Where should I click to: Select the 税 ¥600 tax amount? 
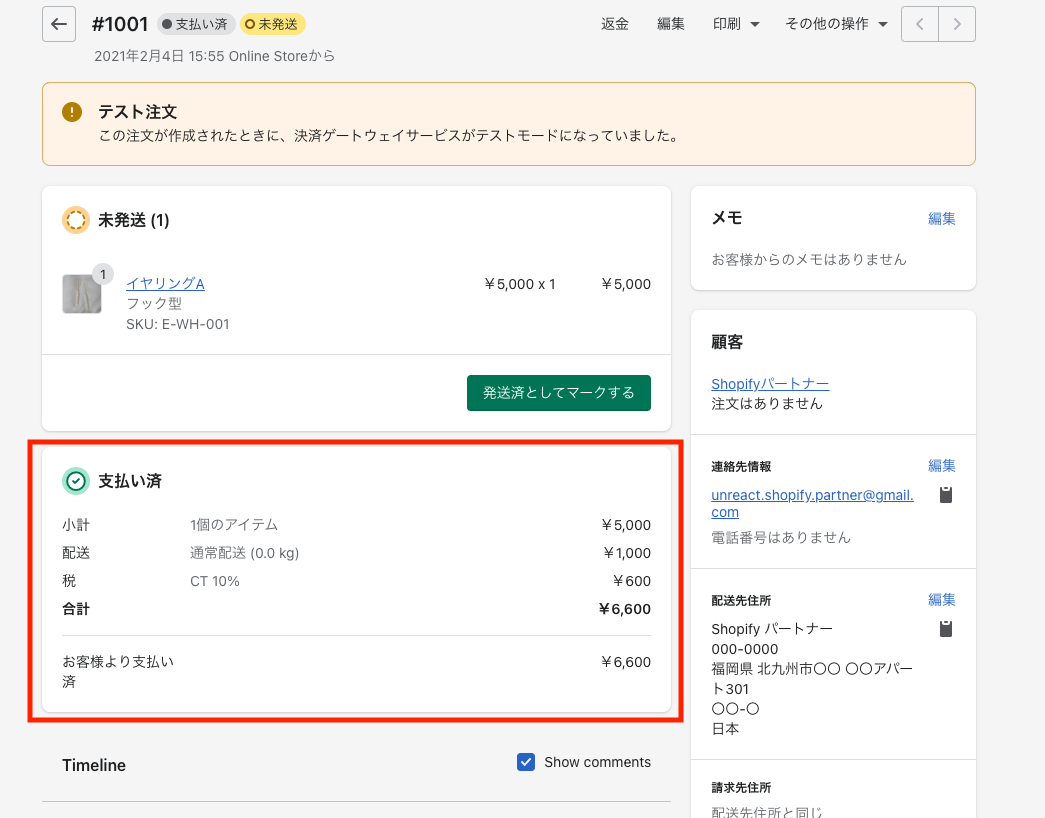tap(631, 581)
